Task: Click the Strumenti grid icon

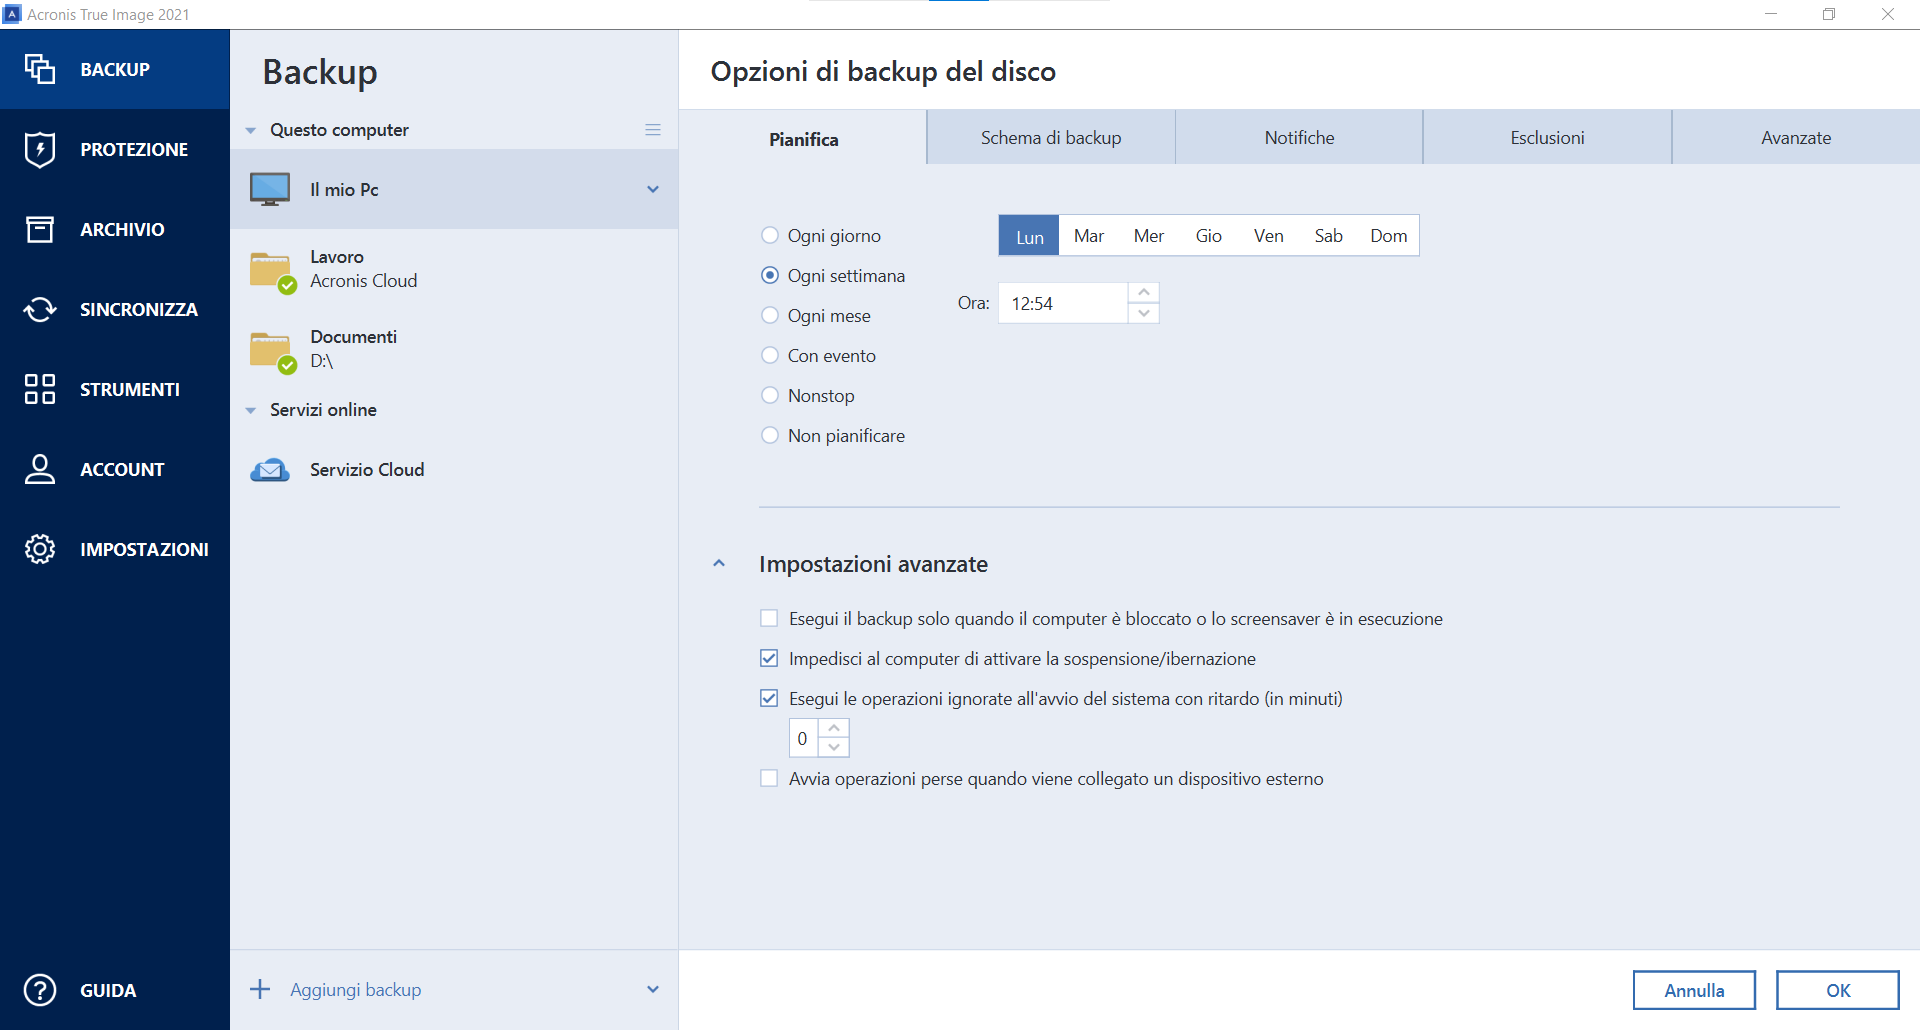Action: (x=40, y=389)
